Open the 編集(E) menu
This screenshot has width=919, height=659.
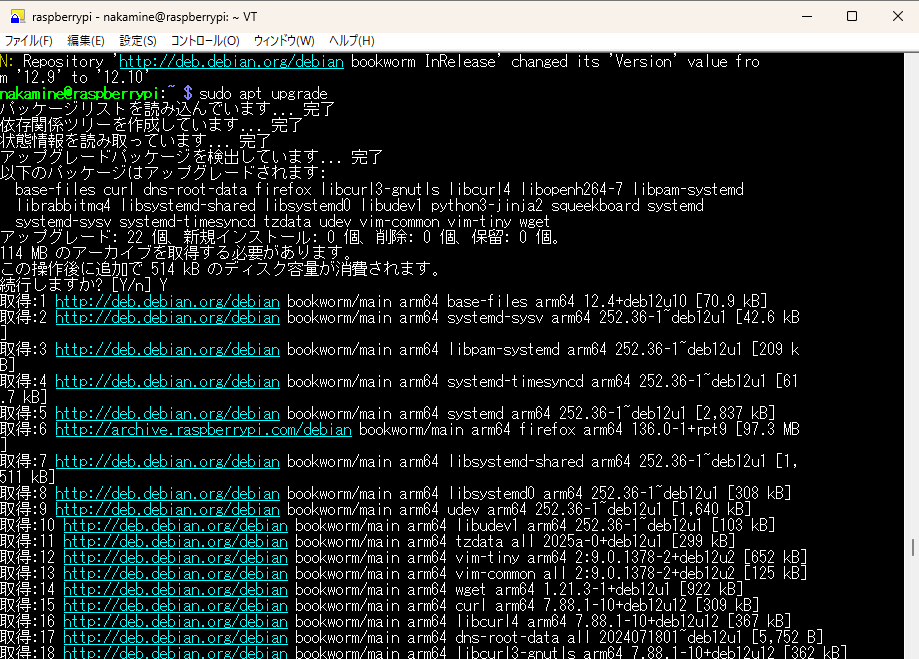(x=86, y=41)
